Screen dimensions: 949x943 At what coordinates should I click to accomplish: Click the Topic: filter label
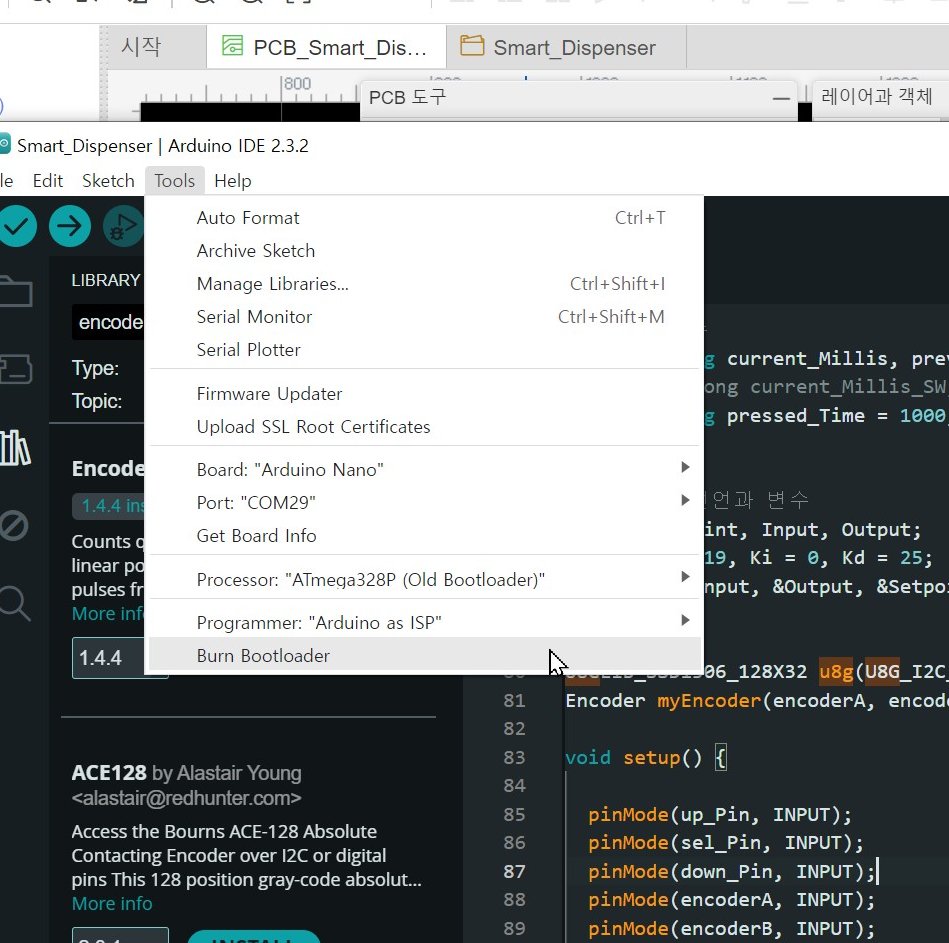tap(97, 401)
